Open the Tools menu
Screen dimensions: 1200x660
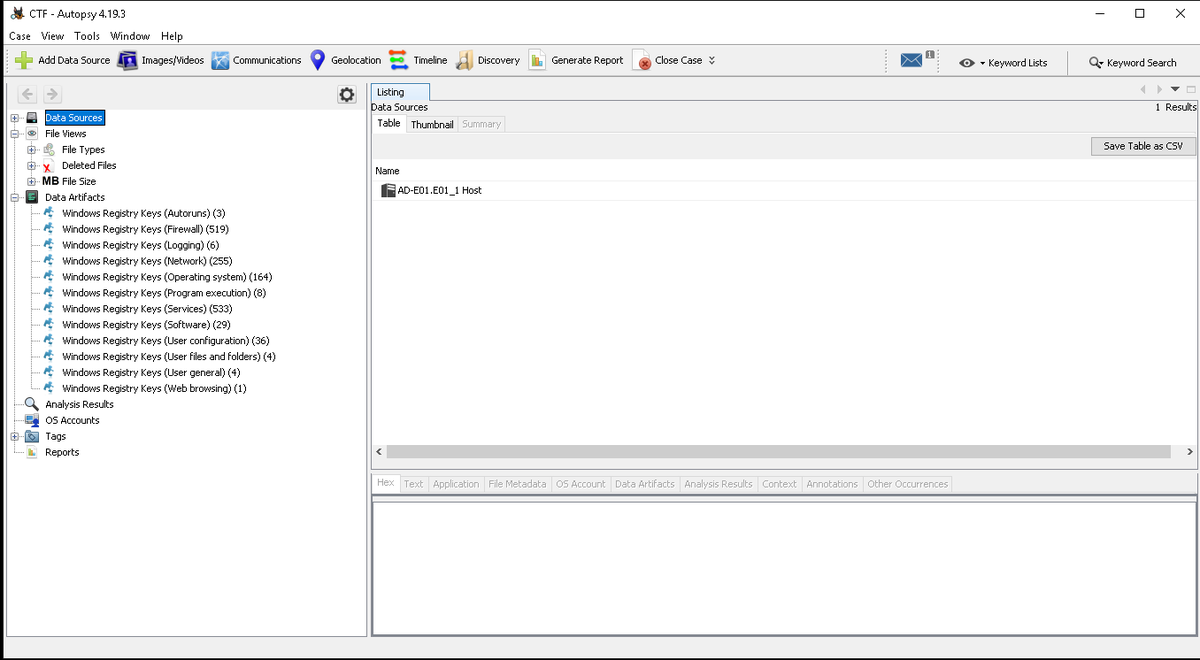tap(87, 36)
